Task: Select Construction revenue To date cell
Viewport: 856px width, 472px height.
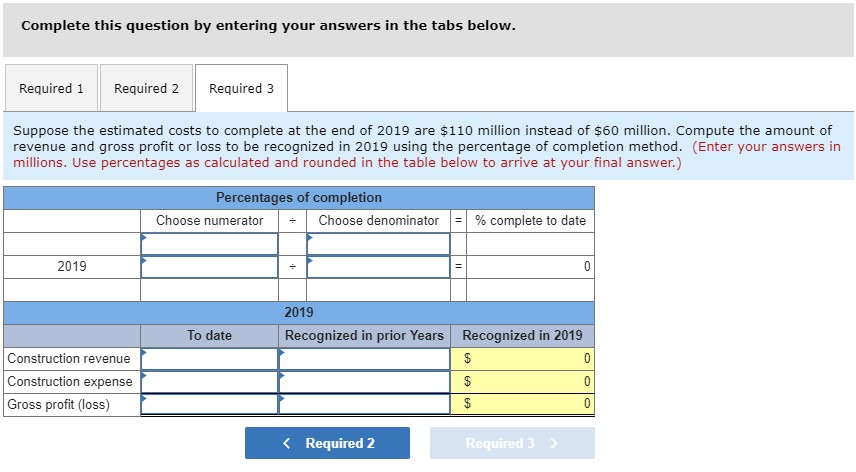Action: 209,359
